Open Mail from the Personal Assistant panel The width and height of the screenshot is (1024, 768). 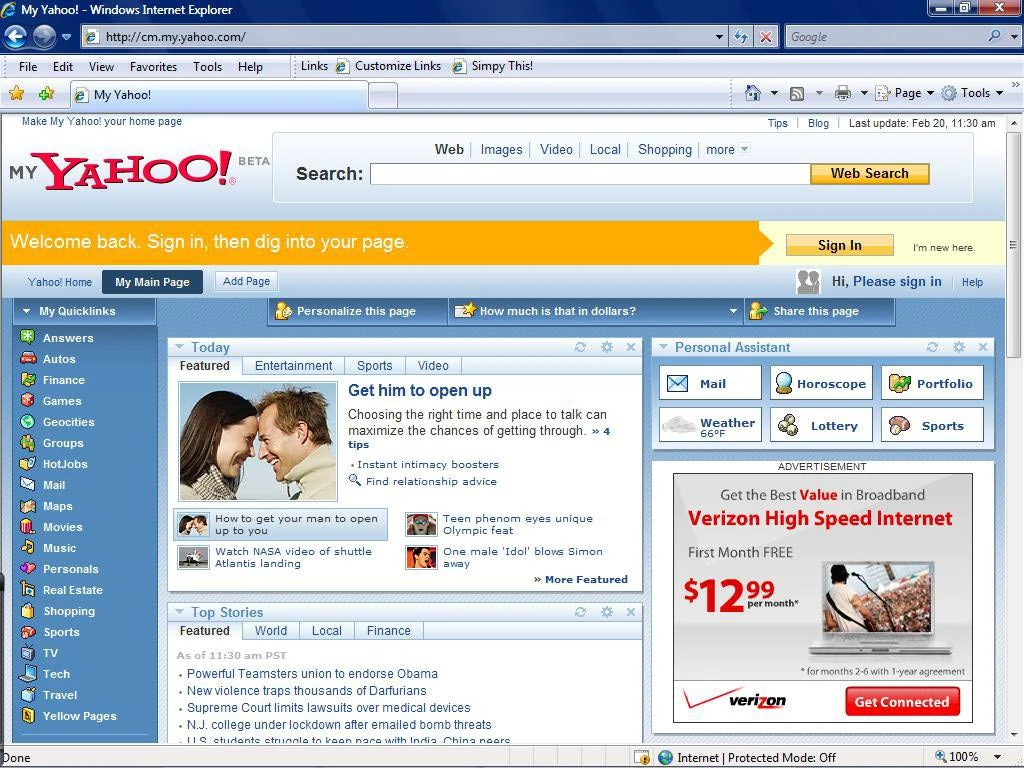[709, 382]
